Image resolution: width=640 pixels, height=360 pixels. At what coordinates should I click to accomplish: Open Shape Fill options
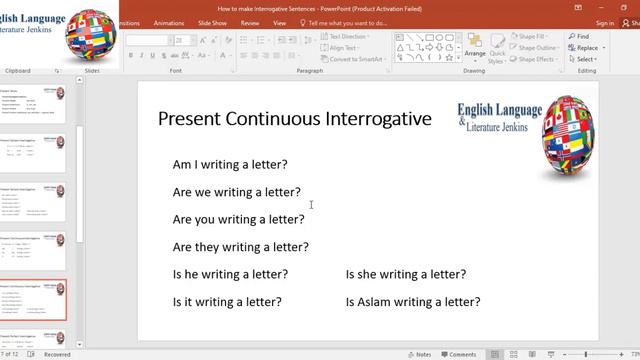[x=529, y=36]
